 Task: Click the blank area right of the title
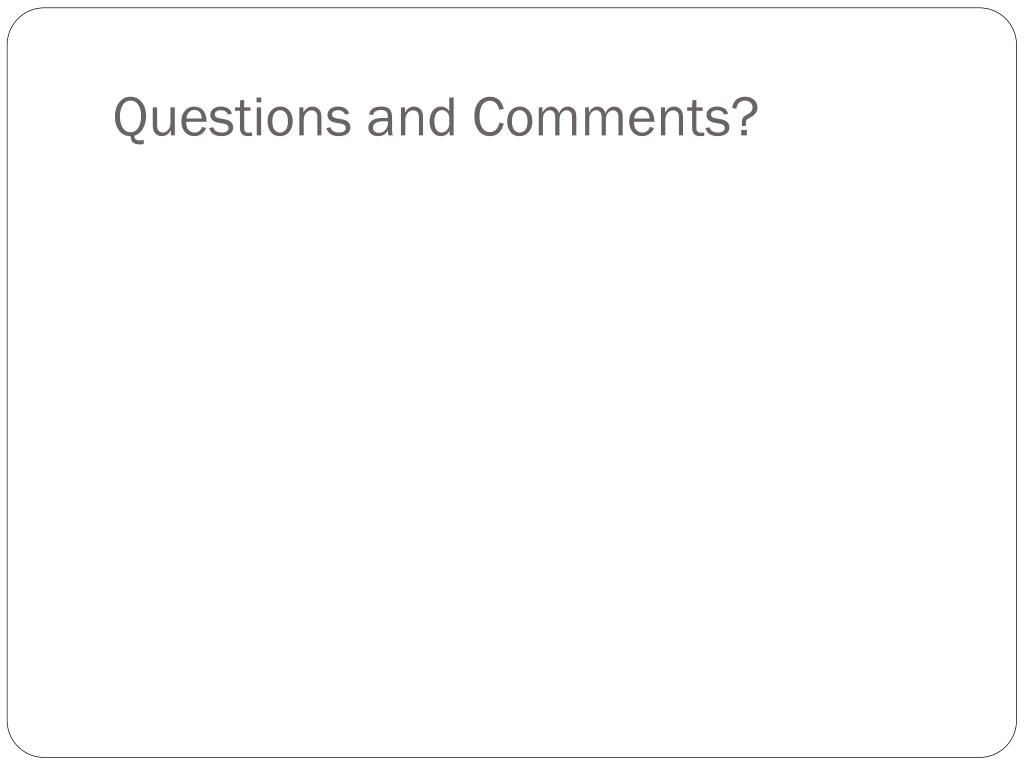tap(882, 118)
